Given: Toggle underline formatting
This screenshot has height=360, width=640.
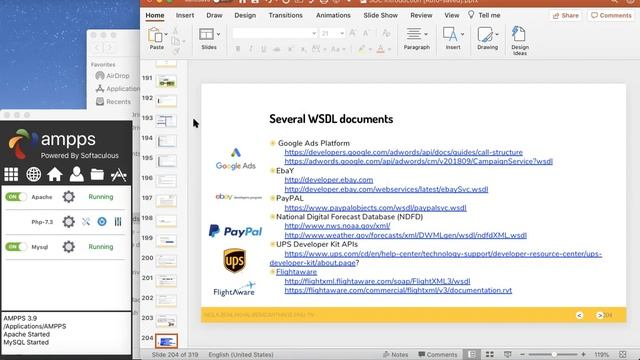Looking at the screenshot, I should click(264, 49).
